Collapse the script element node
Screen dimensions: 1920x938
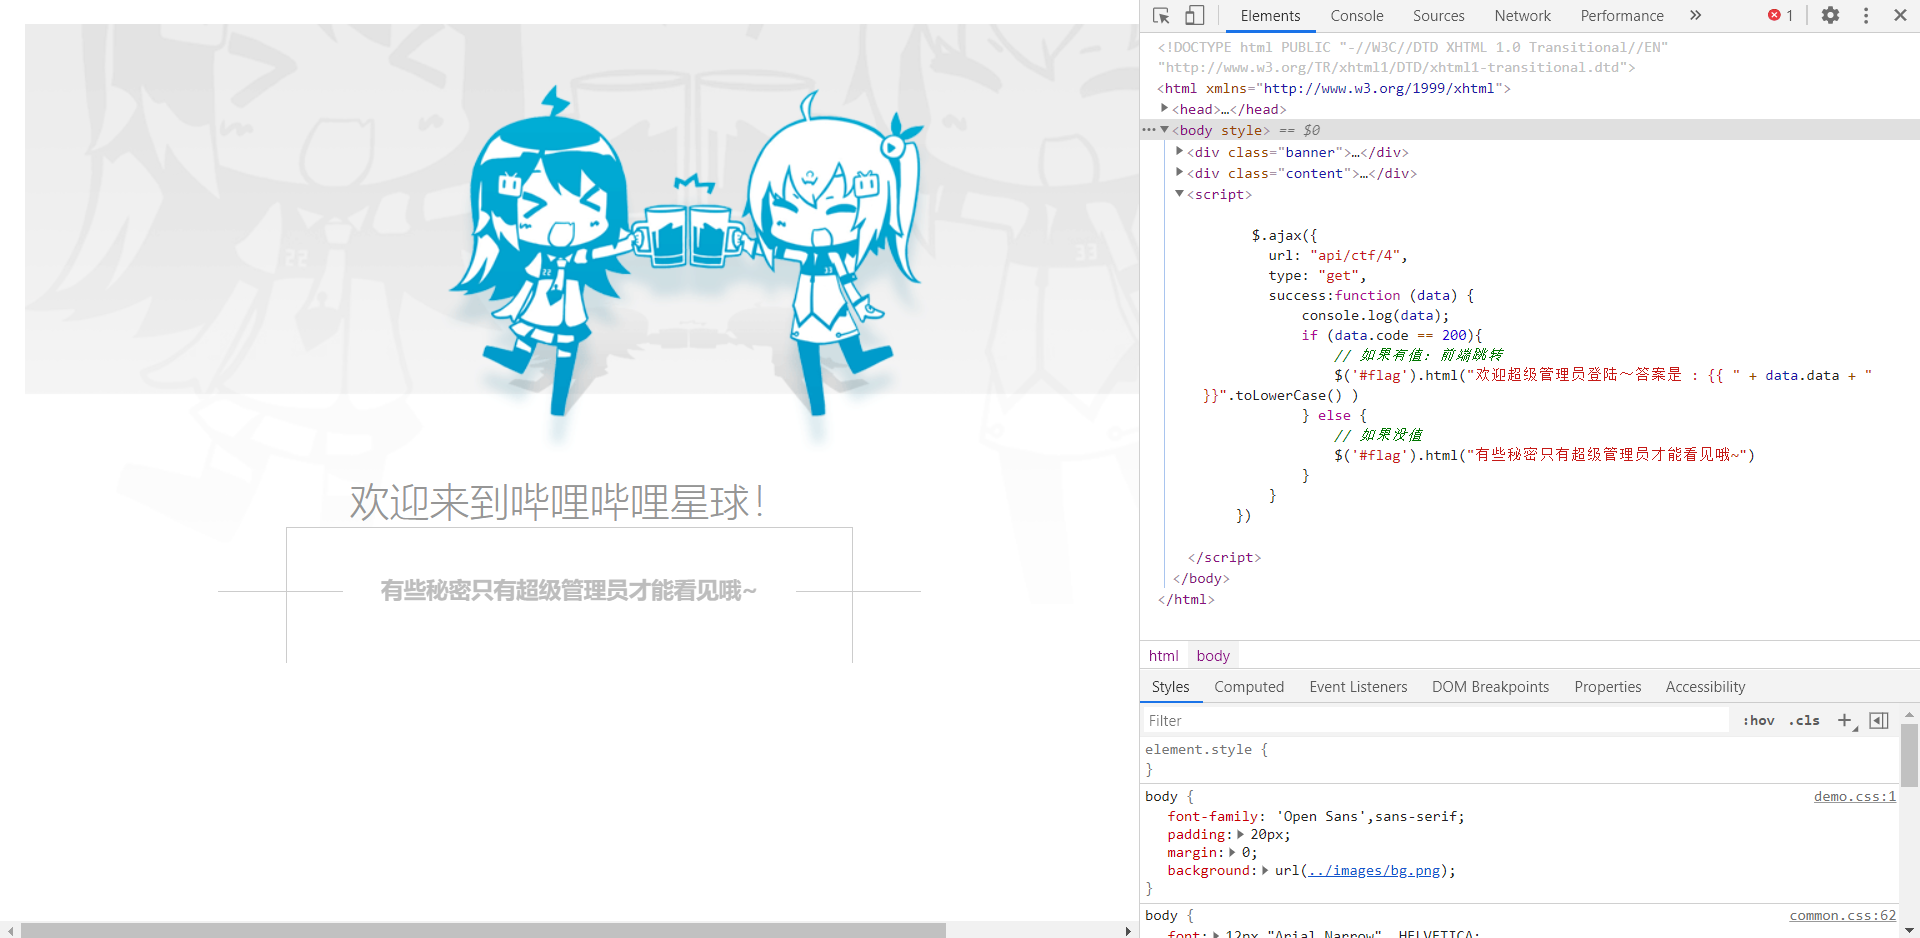tap(1179, 193)
